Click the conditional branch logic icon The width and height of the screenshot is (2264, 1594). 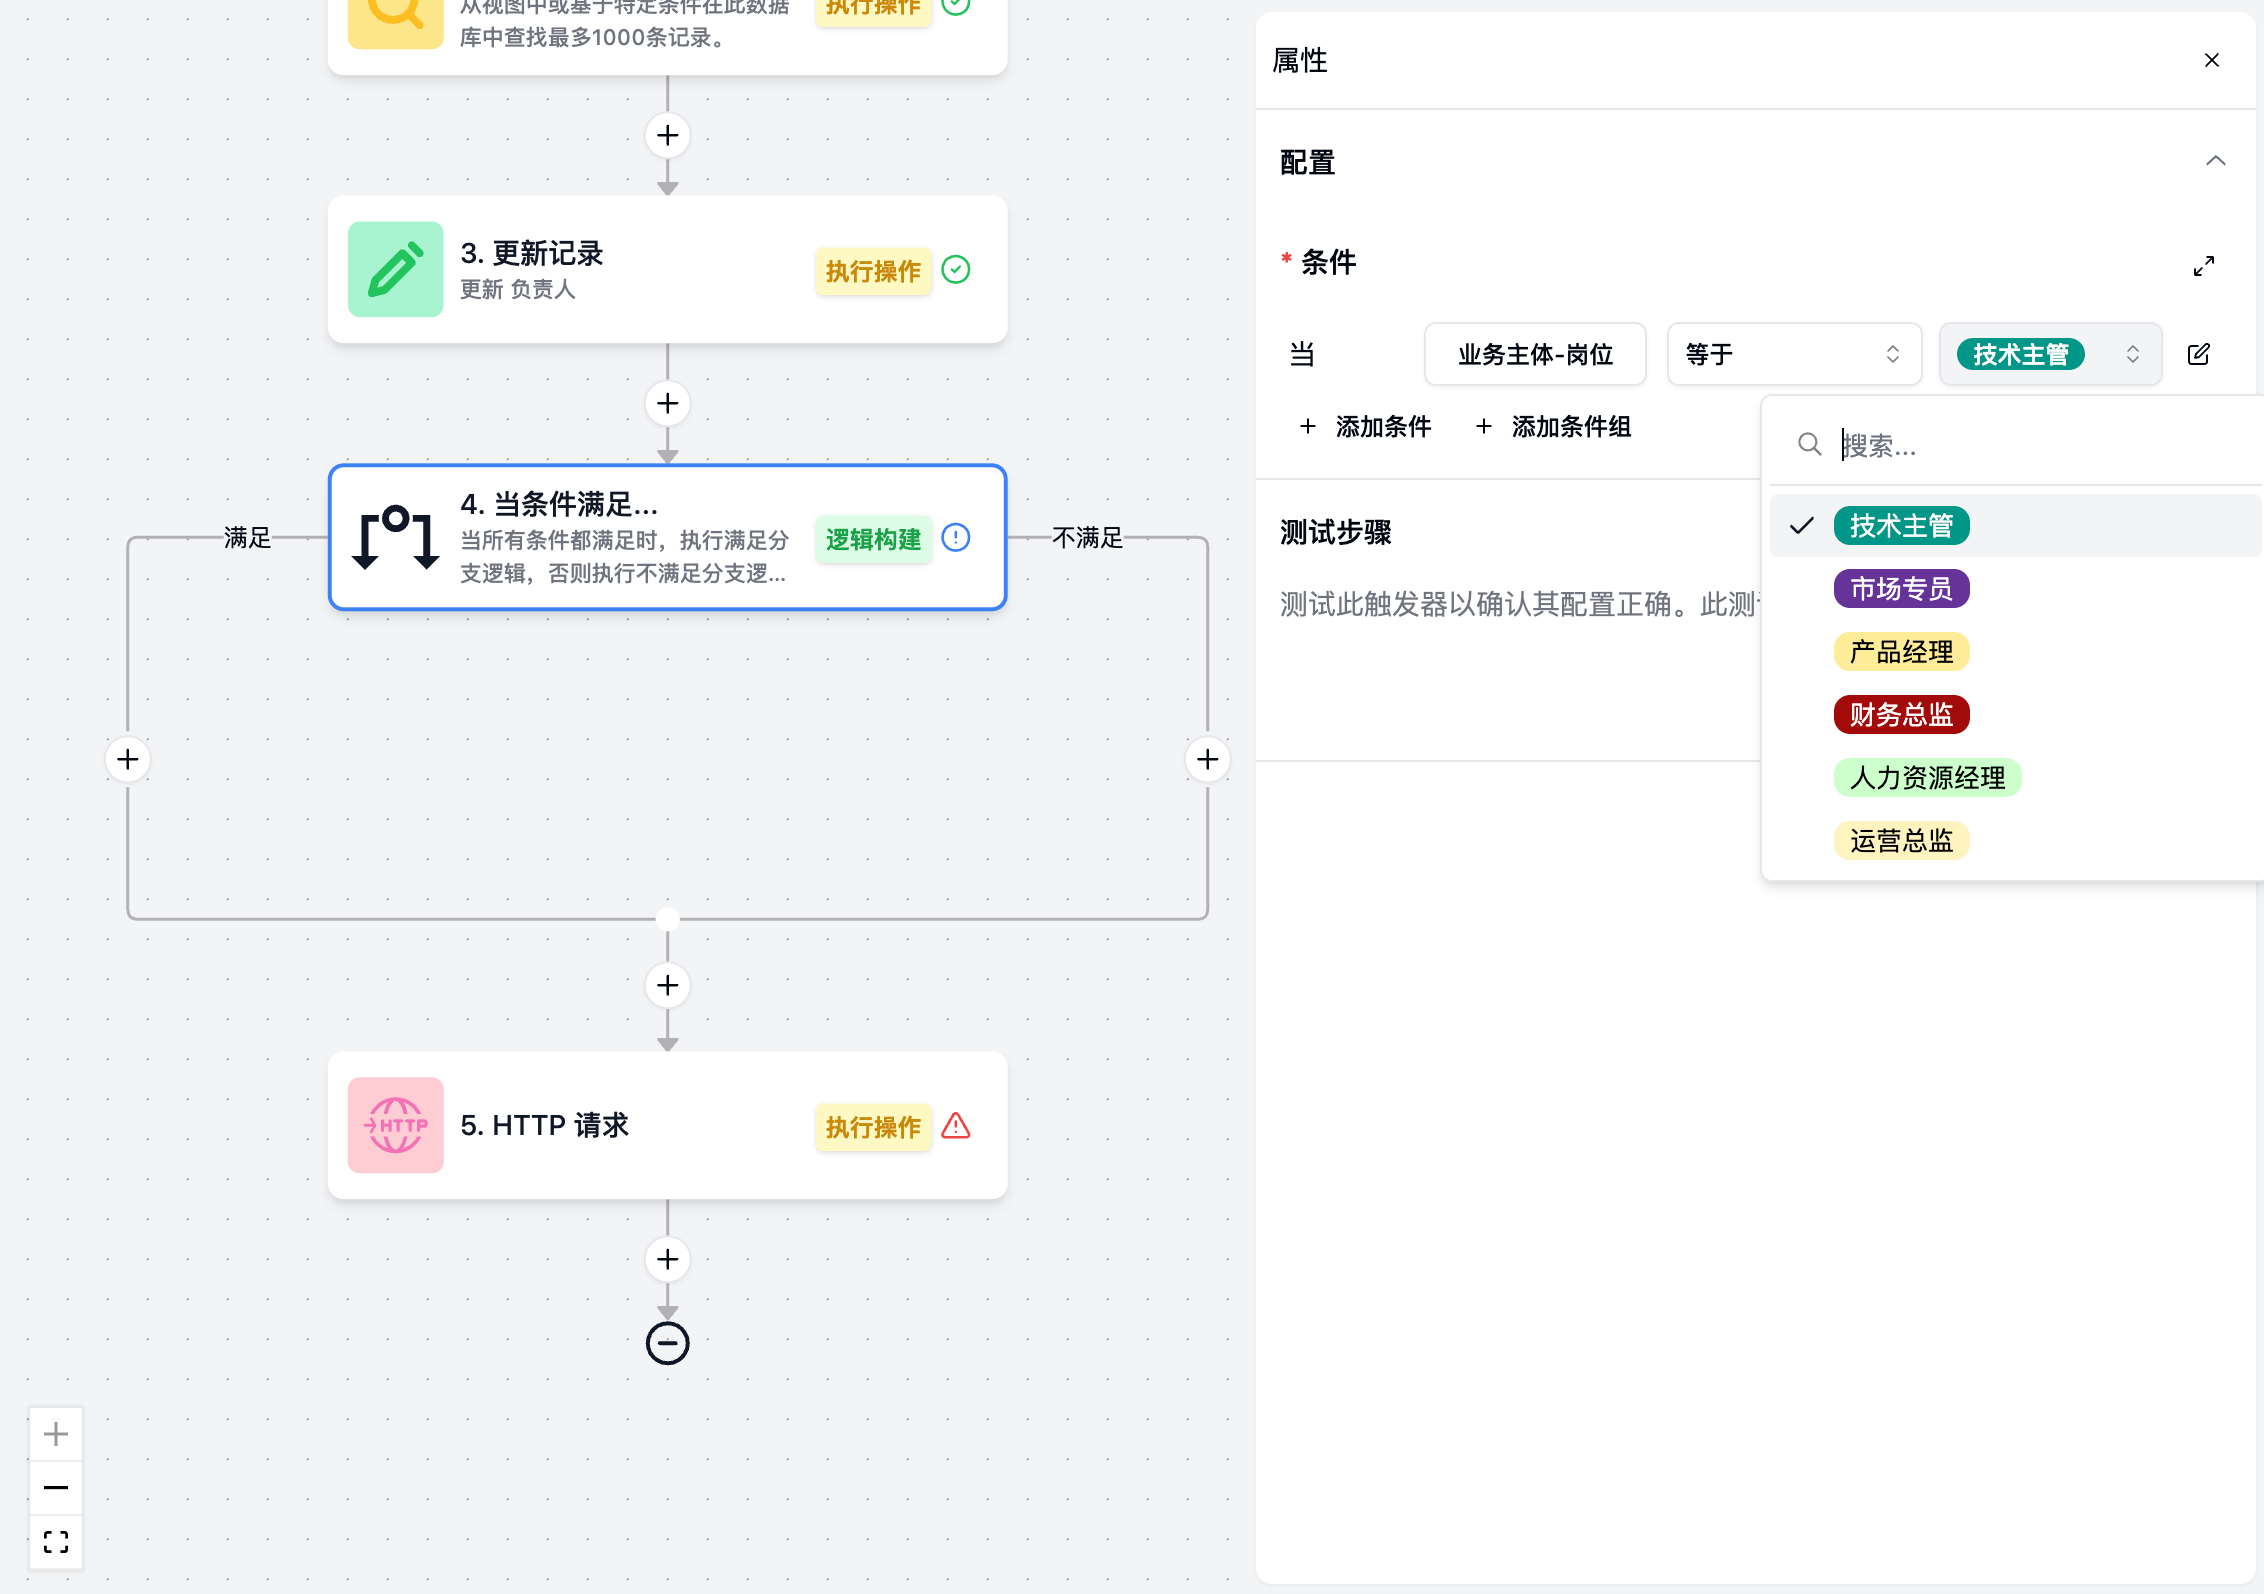395,537
